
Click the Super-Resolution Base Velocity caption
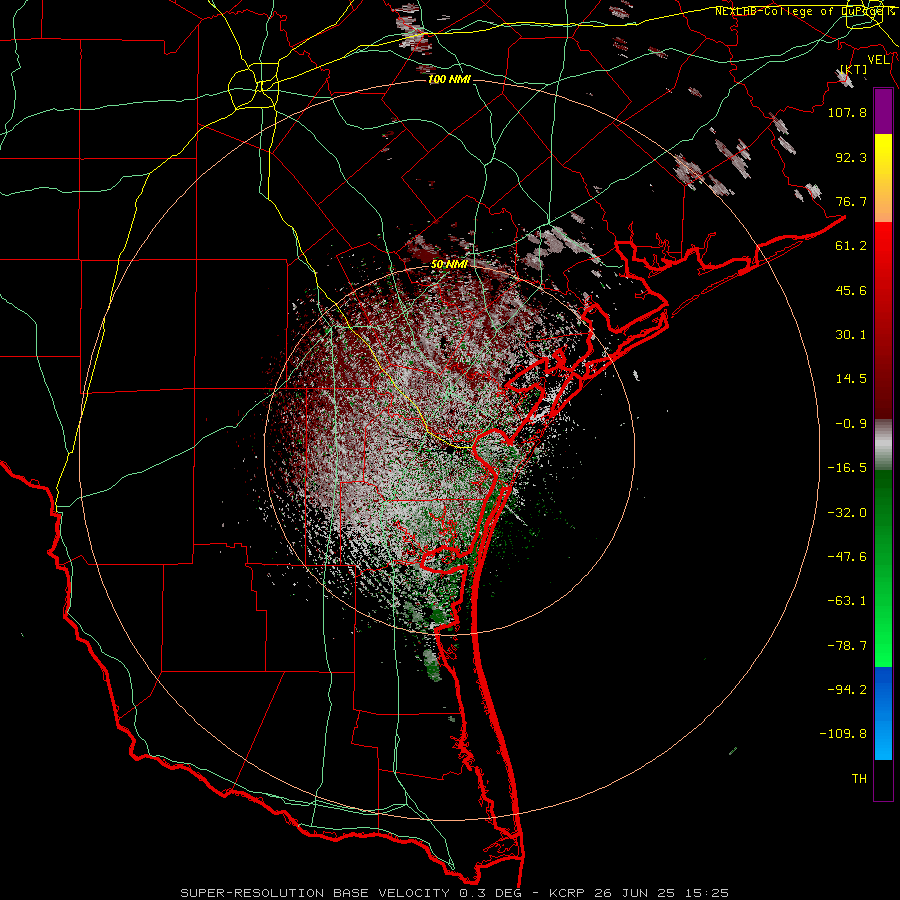(455, 893)
